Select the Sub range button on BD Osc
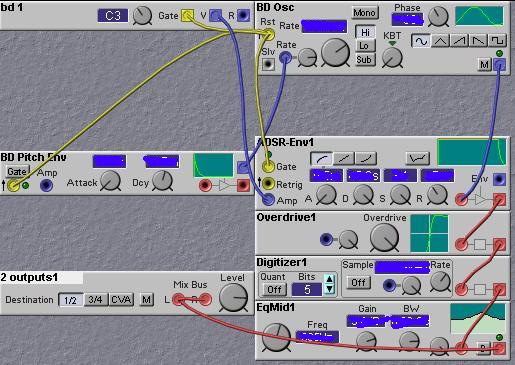515x365 pixels. coord(364,60)
